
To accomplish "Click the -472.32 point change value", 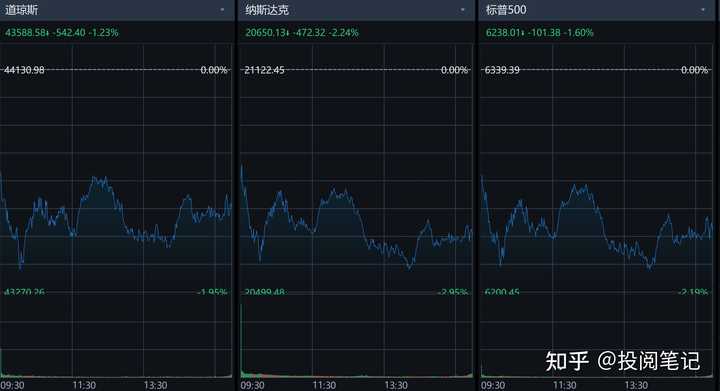I will click(x=309, y=33).
